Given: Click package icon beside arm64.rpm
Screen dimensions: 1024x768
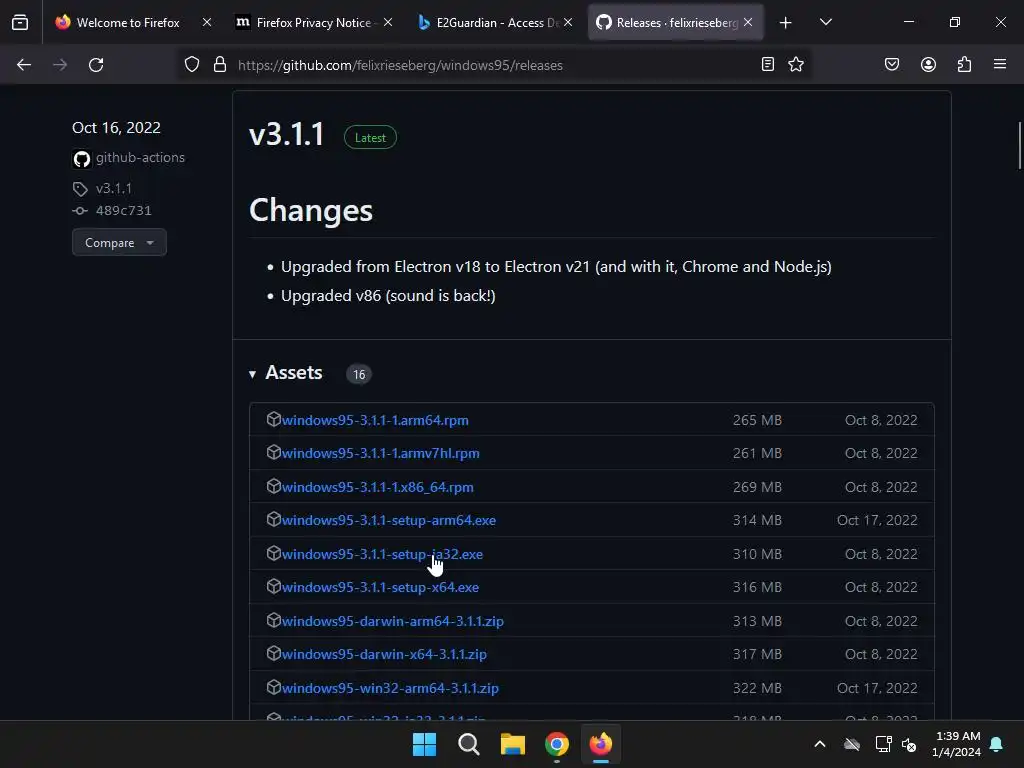Looking at the screenshot, I should coord(274,419).
